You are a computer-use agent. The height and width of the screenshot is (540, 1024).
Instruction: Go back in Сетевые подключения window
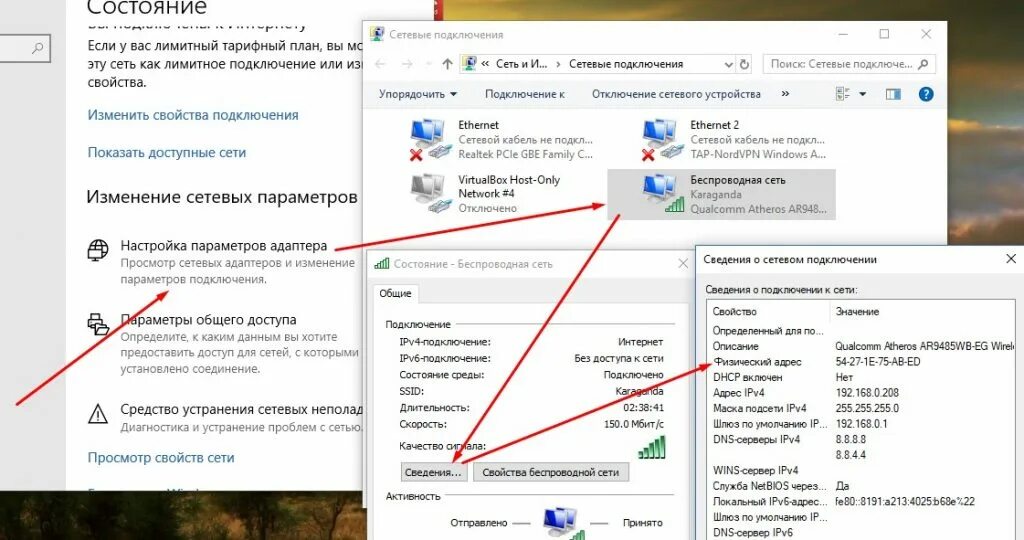[381, 64]
